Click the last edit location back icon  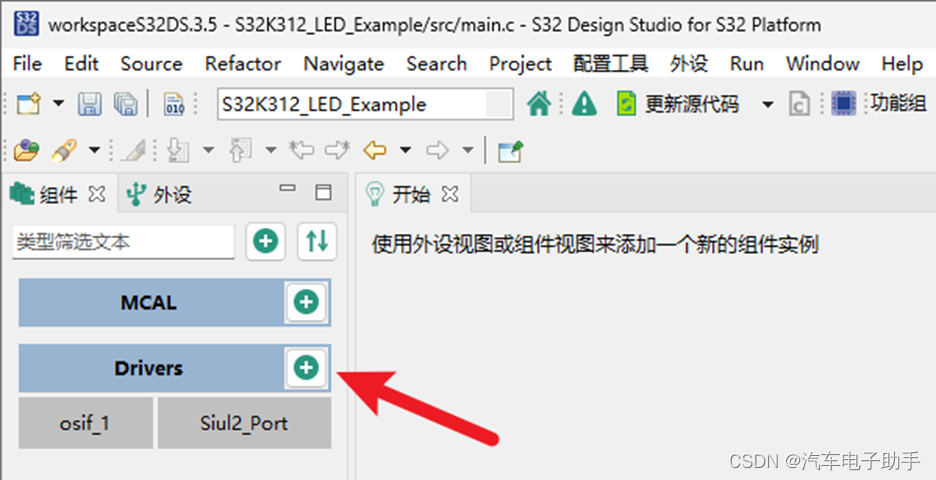[x=301, y=150]
